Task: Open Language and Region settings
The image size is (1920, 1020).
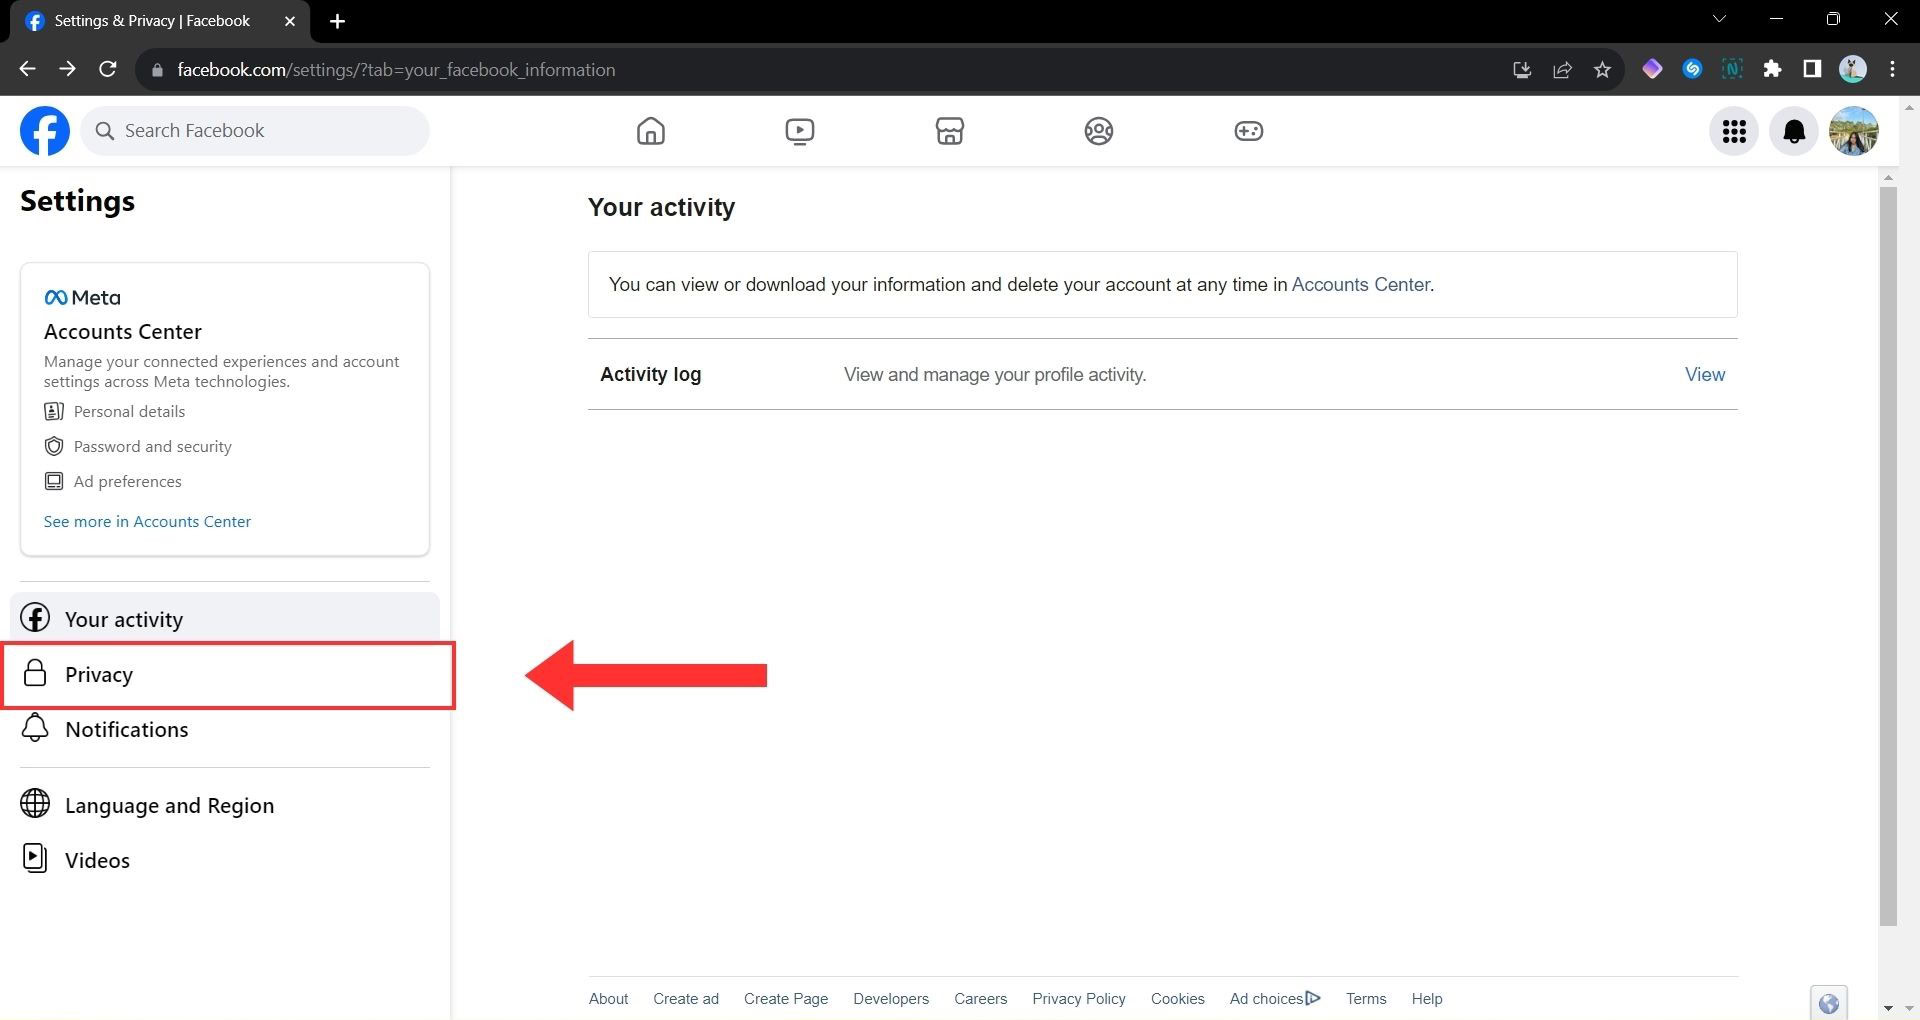Action: tap(169, 806)
